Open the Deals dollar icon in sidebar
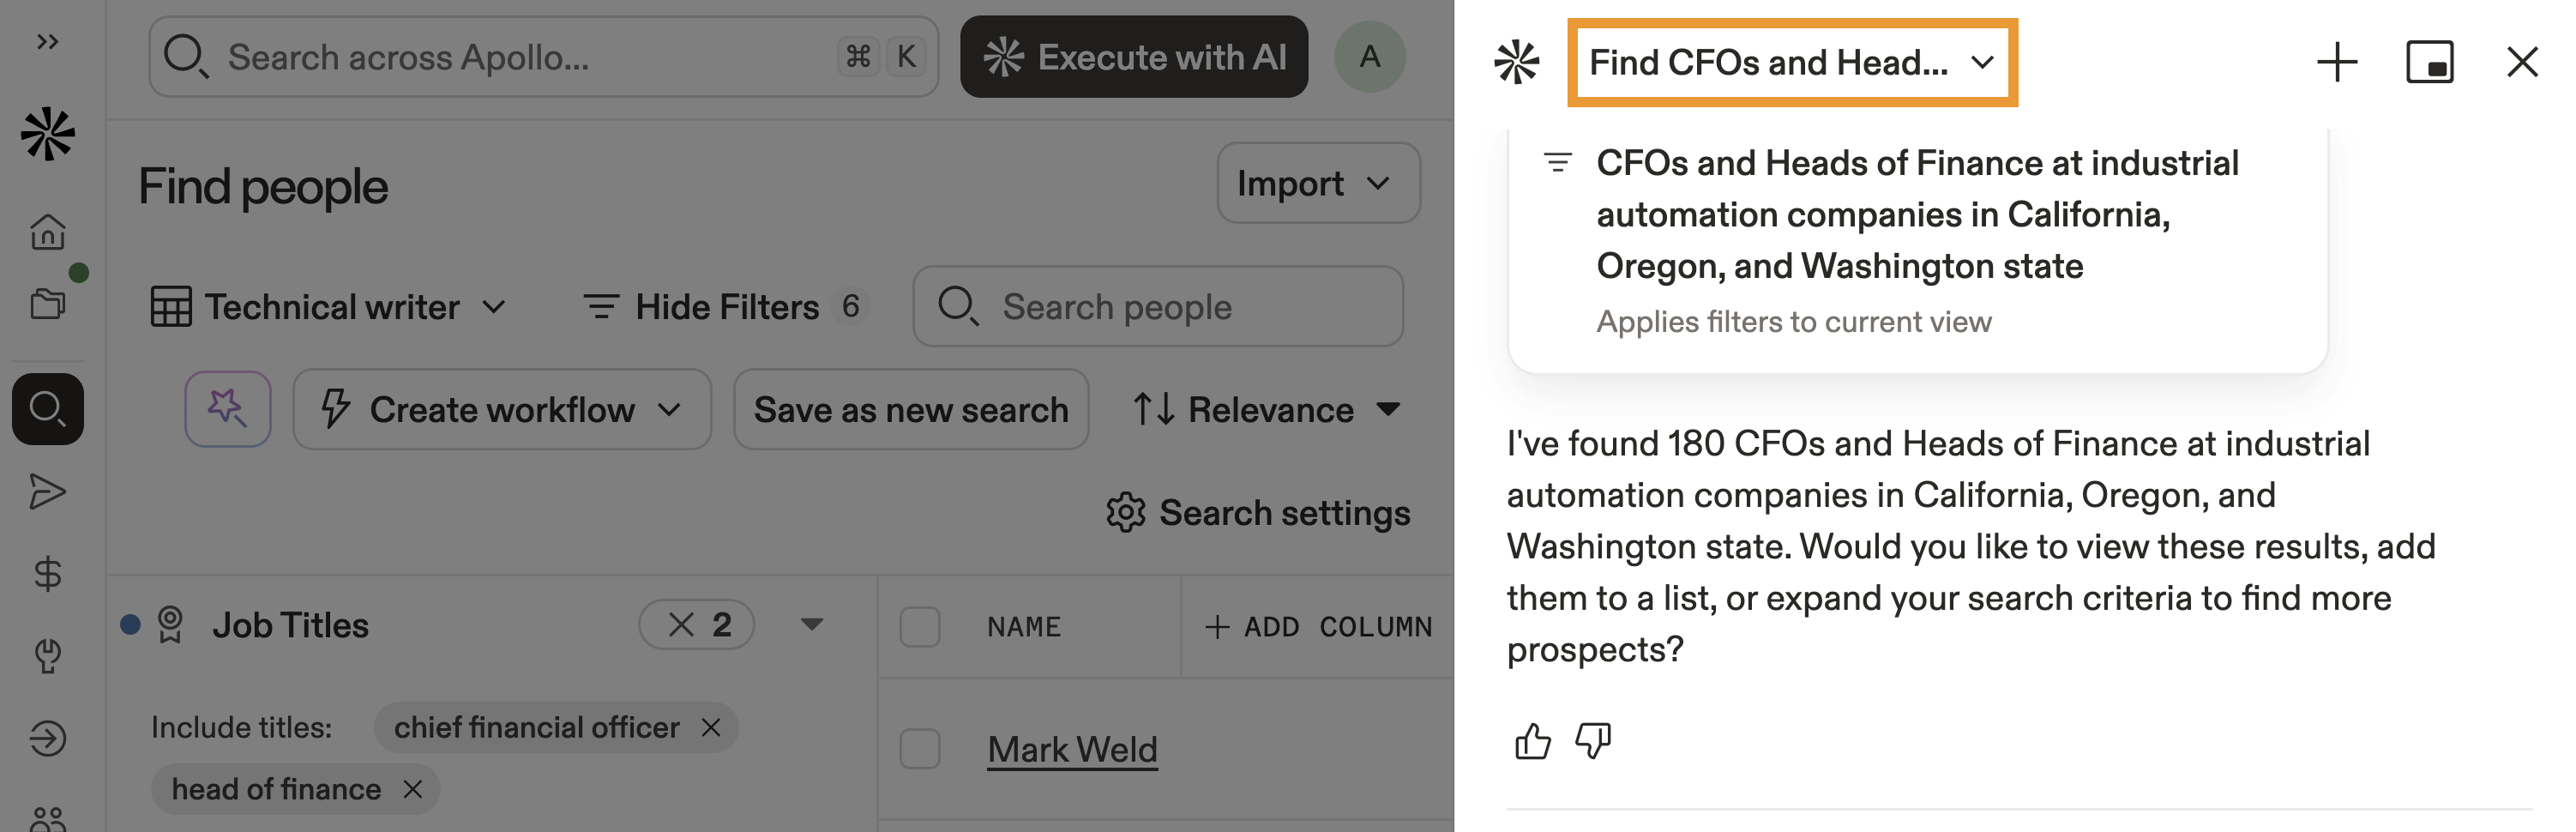2576x832 pixels. click(48, 574)
